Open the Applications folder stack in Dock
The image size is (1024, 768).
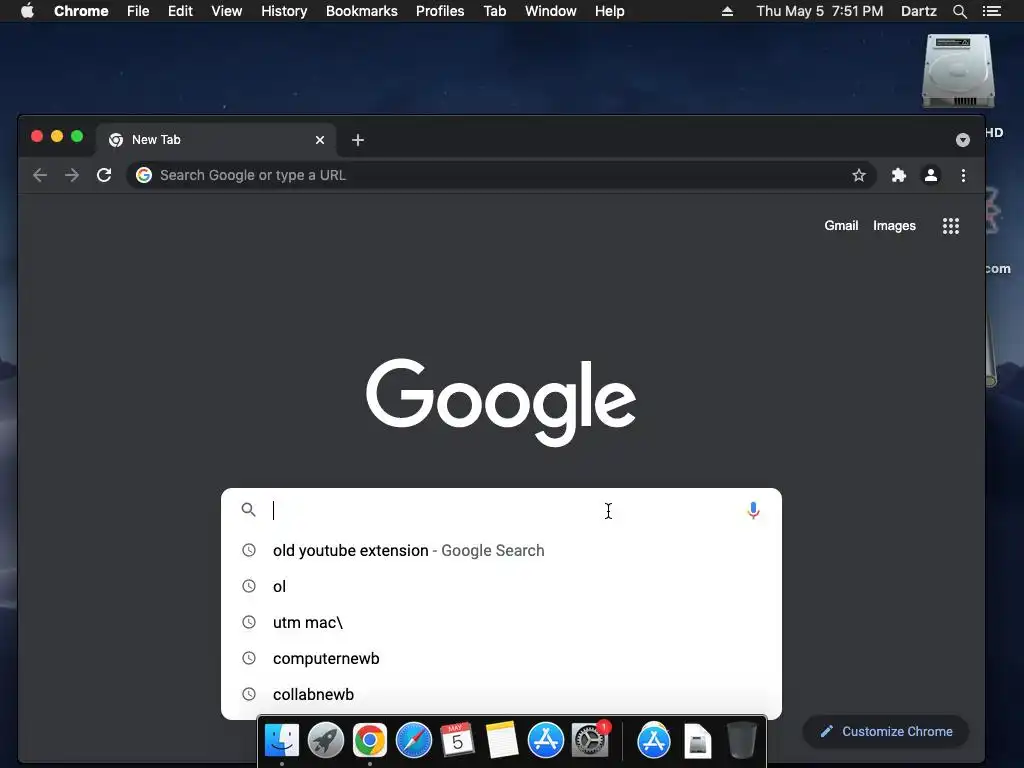coord(654,741)
